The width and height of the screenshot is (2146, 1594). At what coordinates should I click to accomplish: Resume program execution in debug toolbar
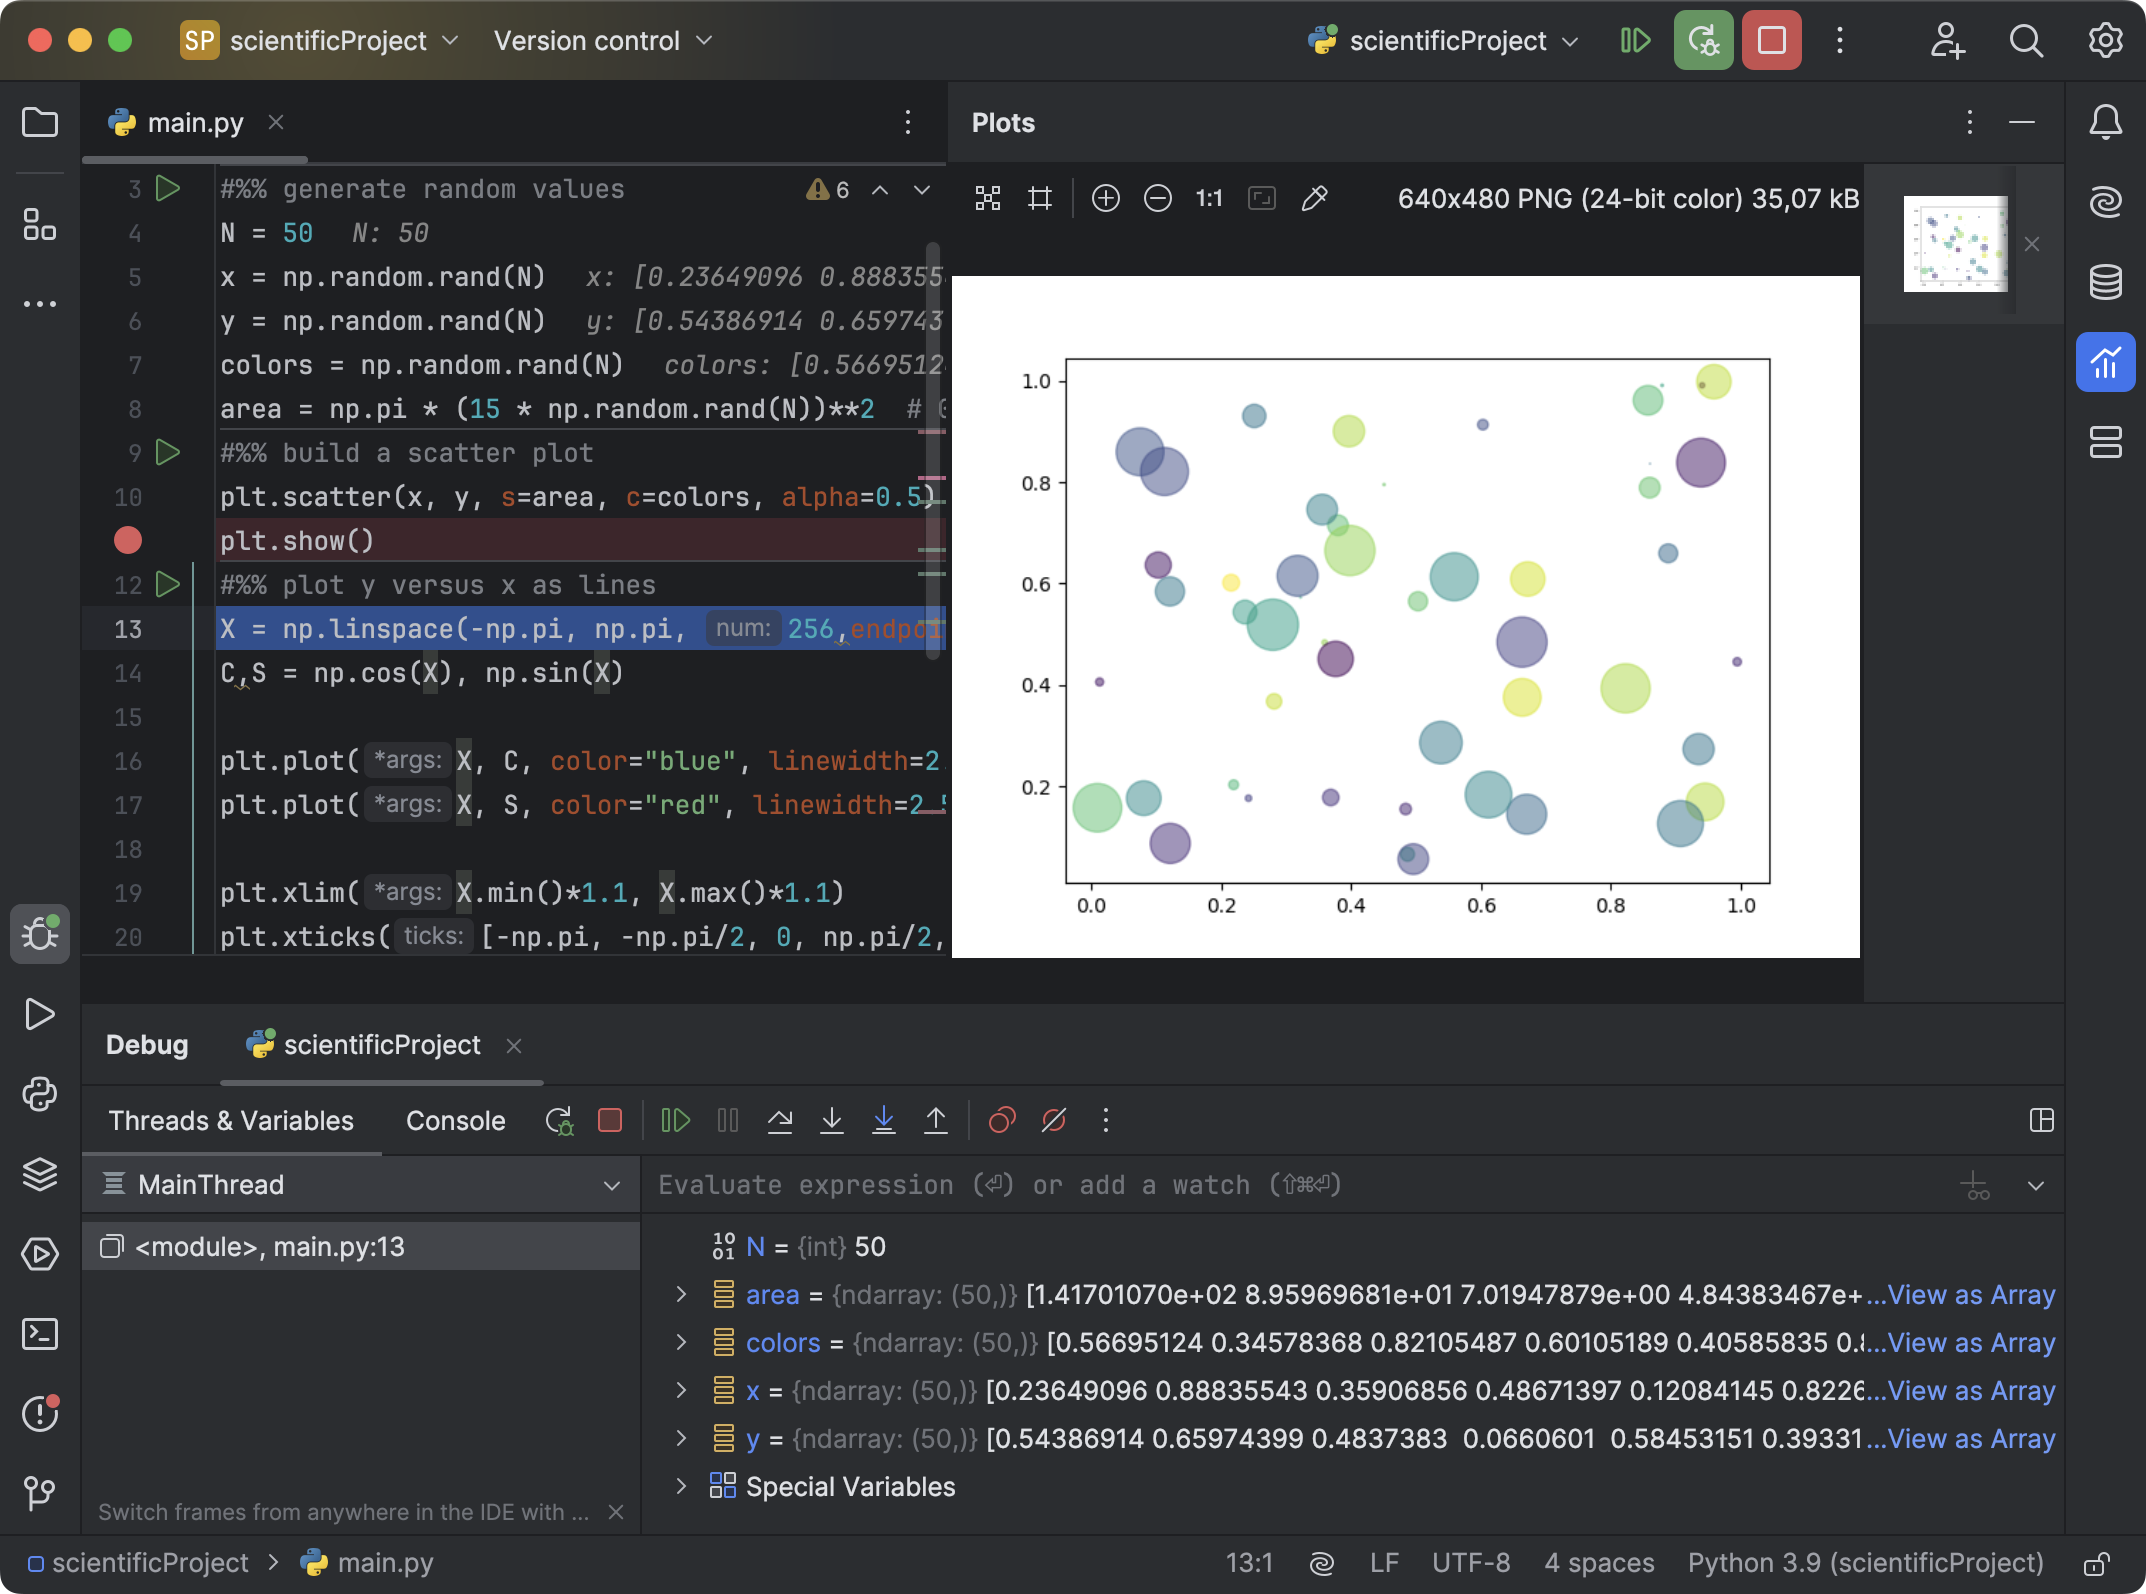[675, 1120]
